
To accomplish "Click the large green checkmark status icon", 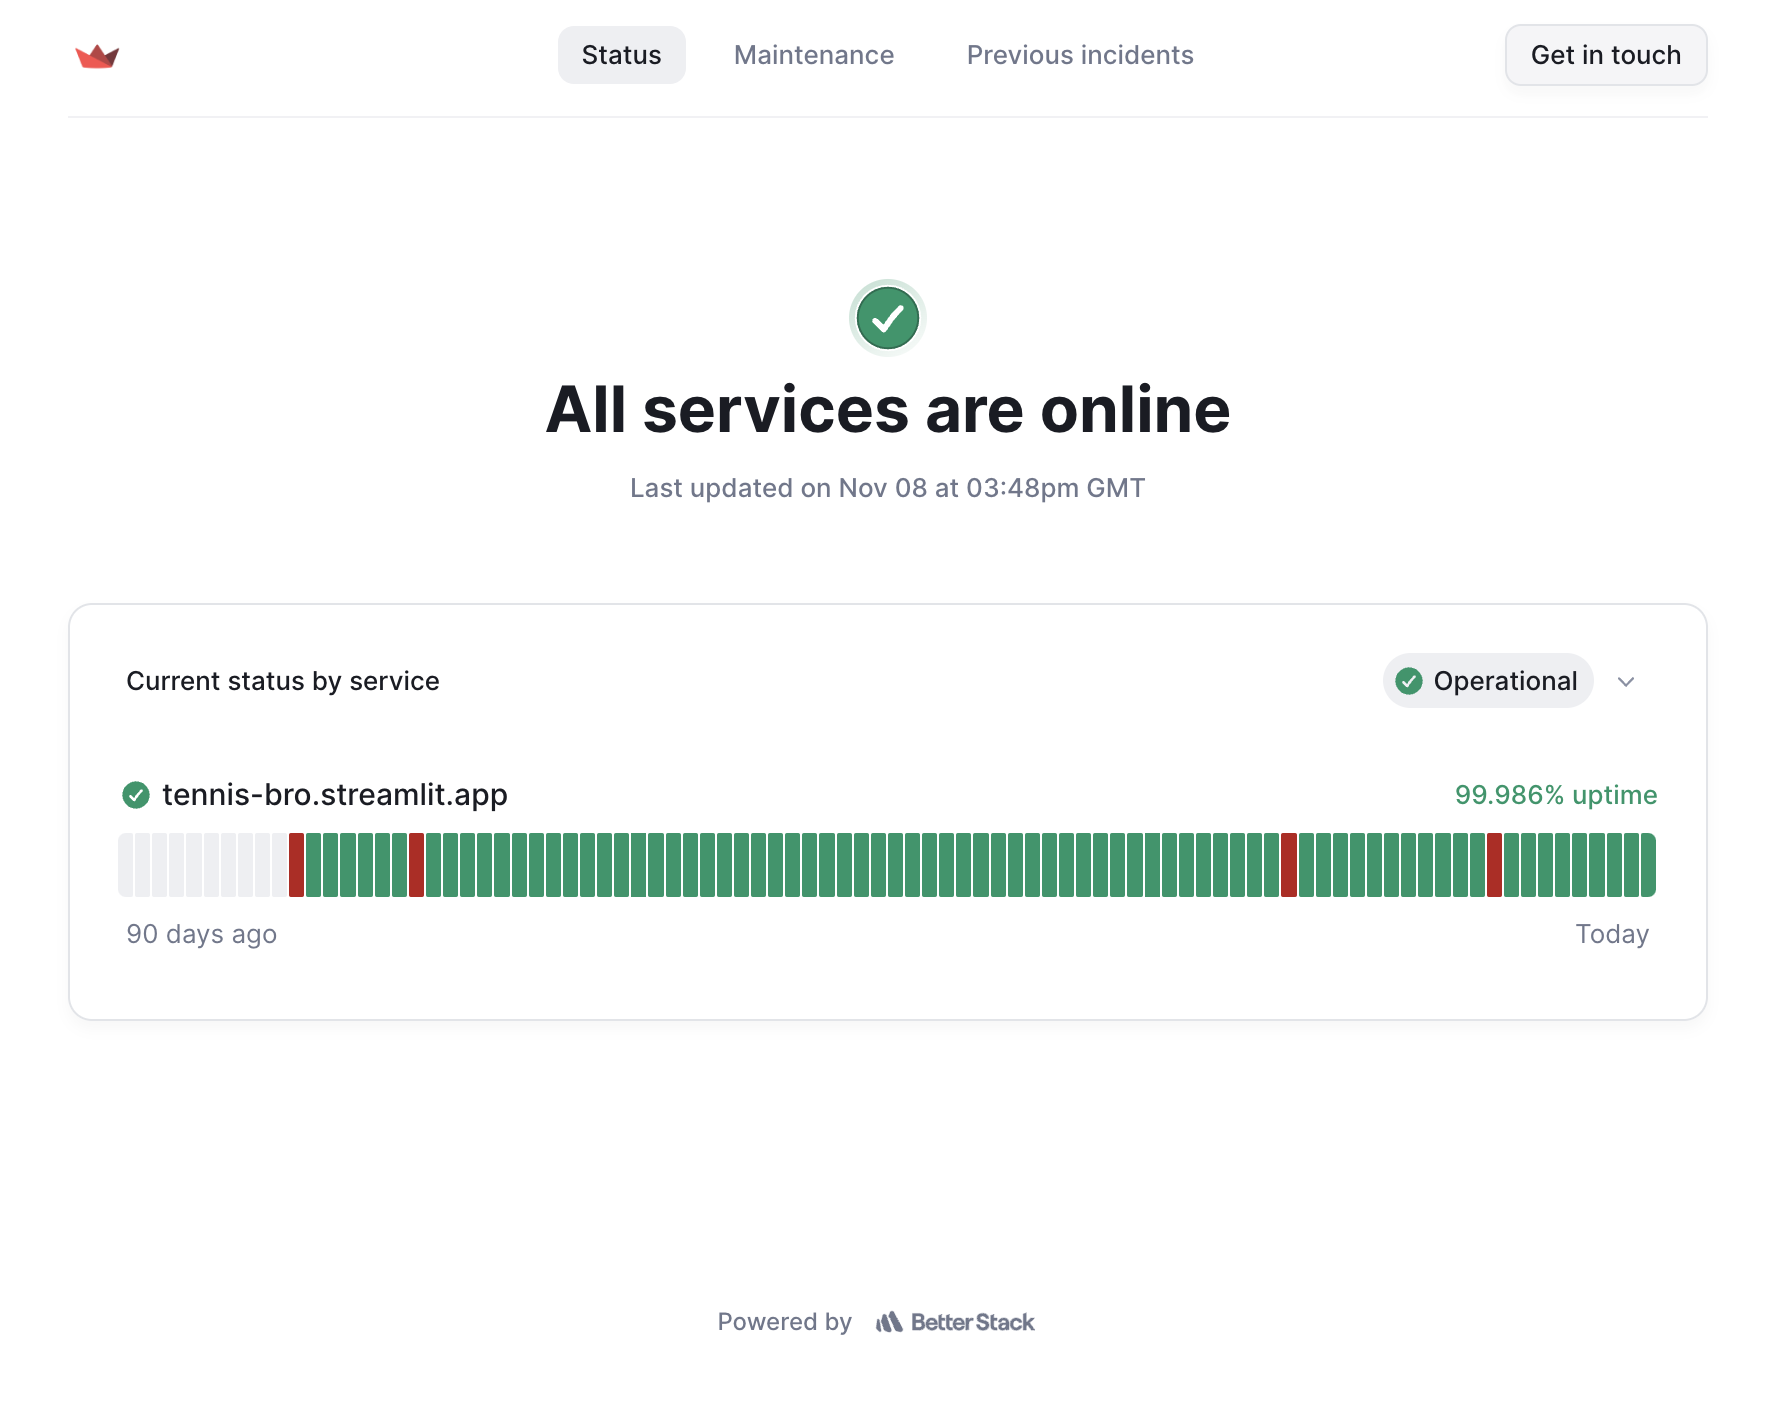I will pyautogui.click(x=888, y=318).
